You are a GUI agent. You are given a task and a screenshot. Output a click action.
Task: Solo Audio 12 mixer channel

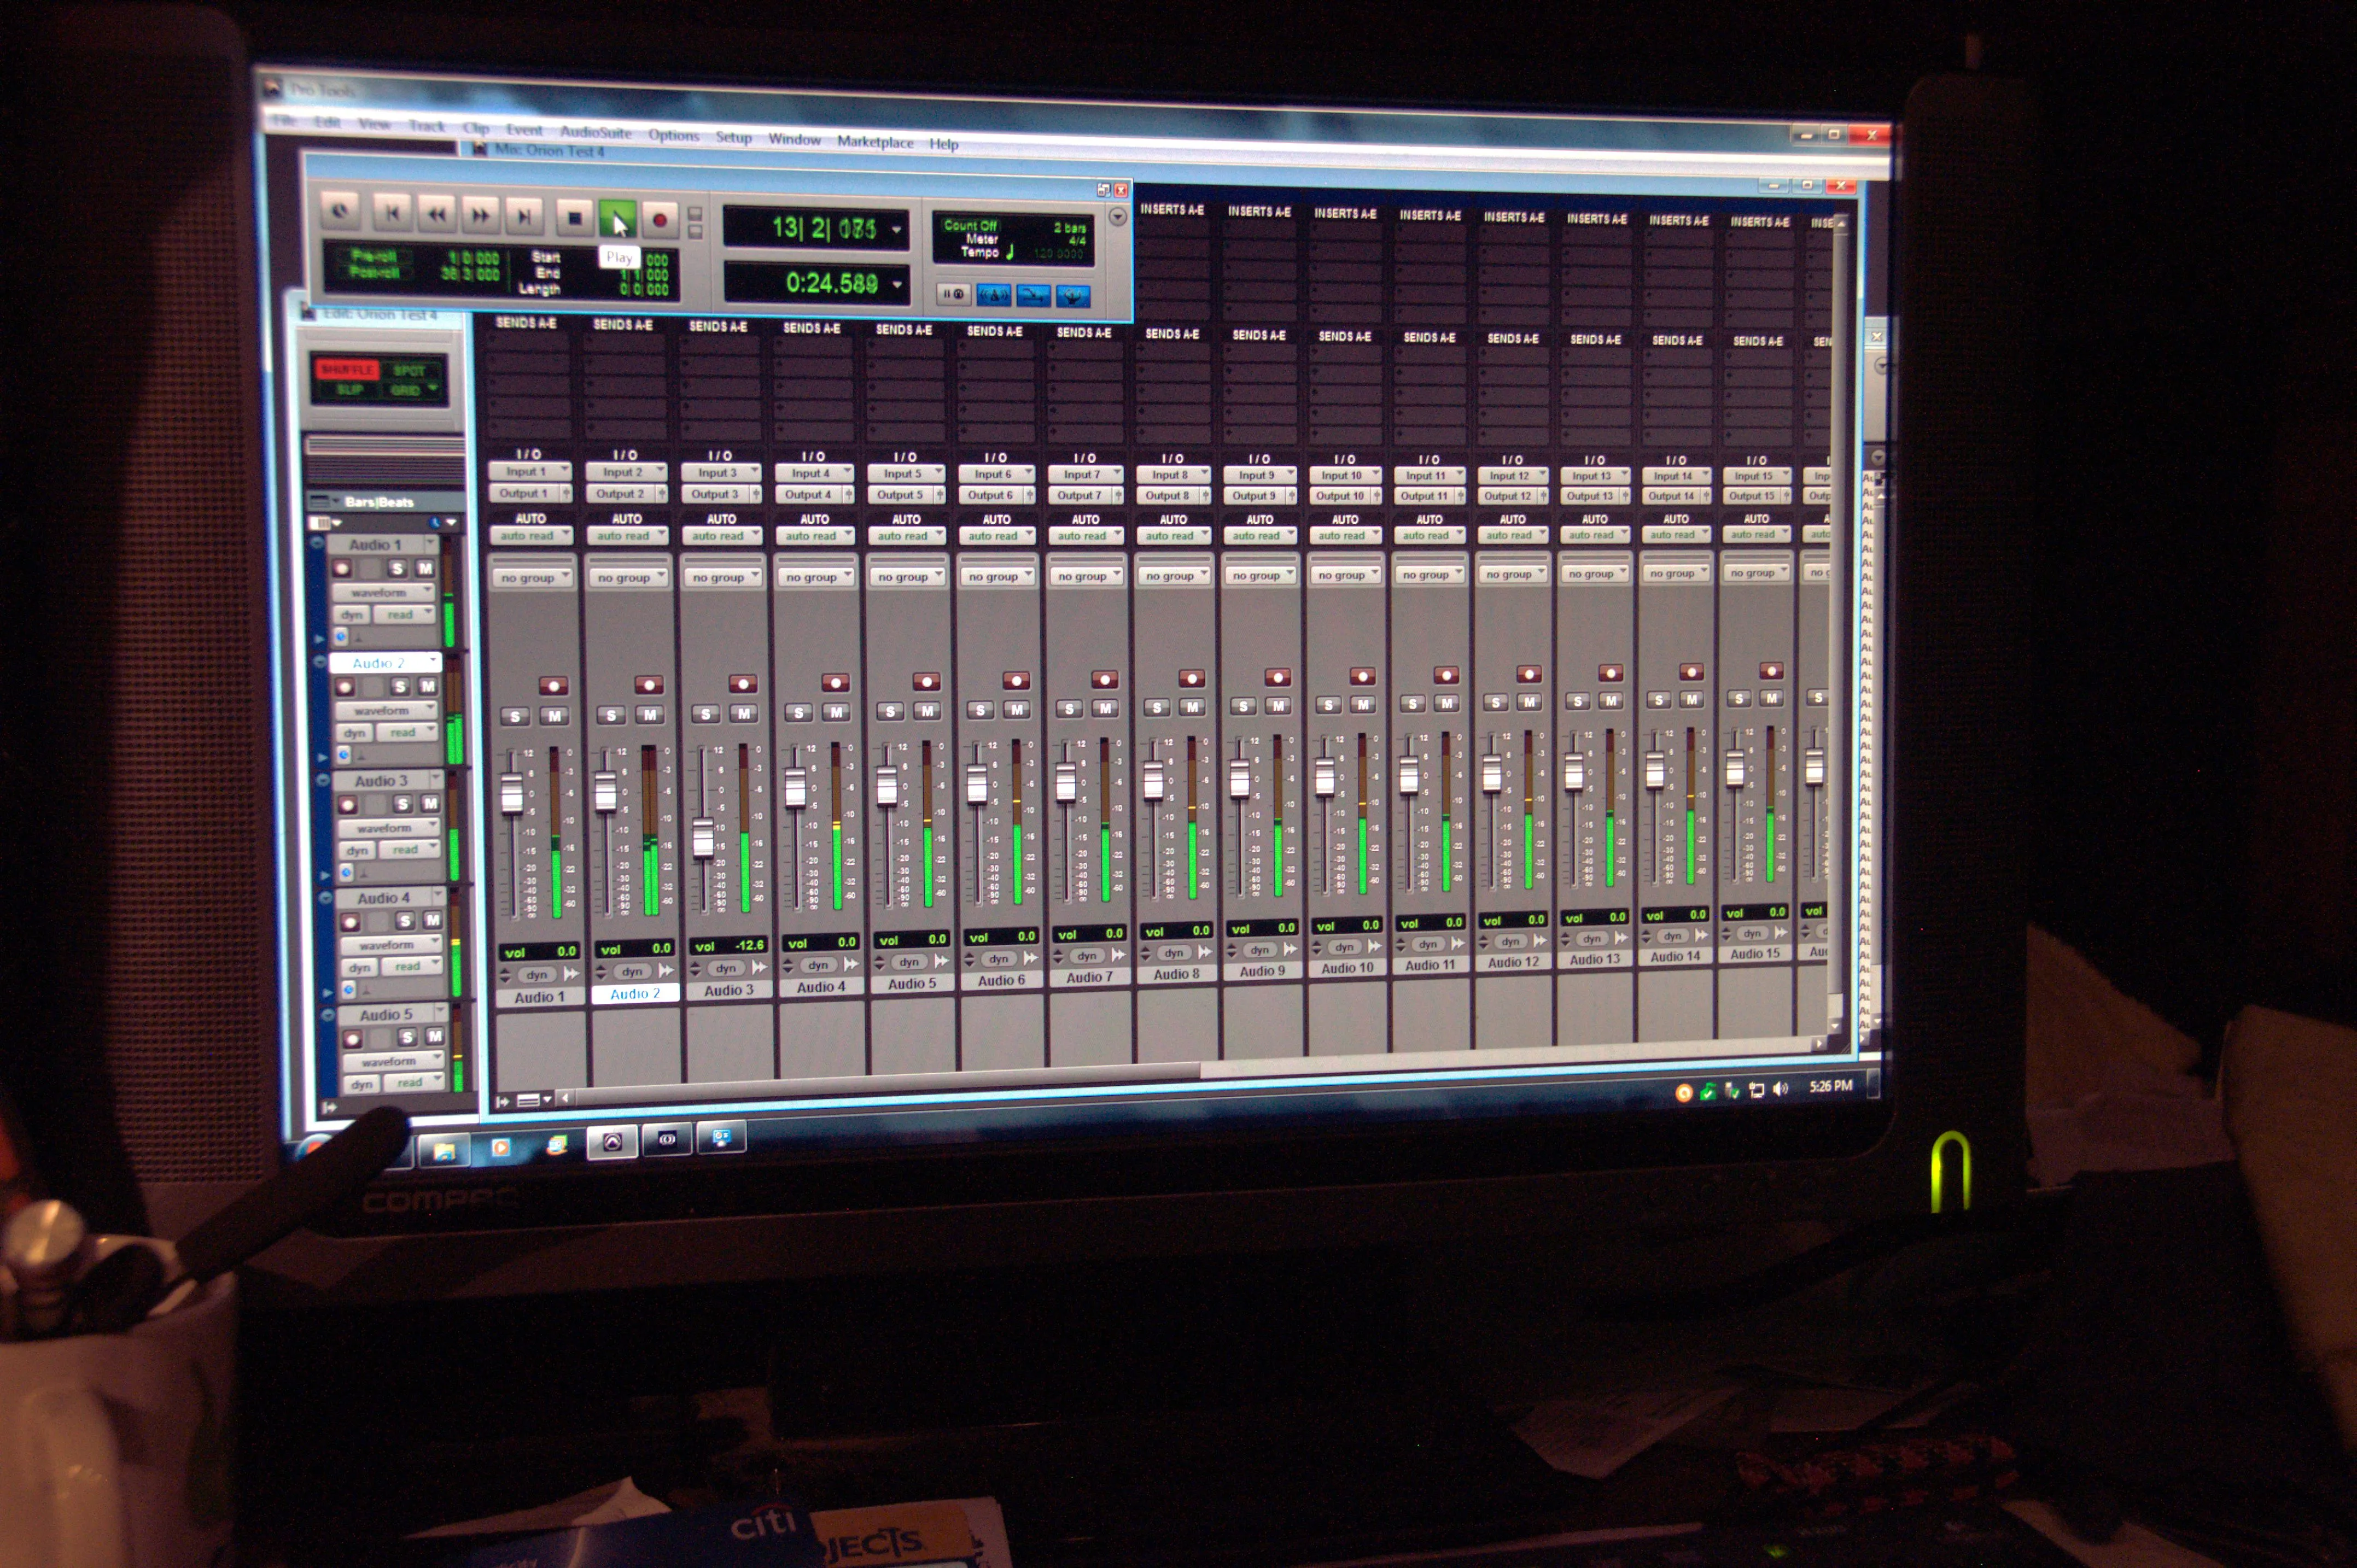pyautogui.click(x=1495, y=702)
